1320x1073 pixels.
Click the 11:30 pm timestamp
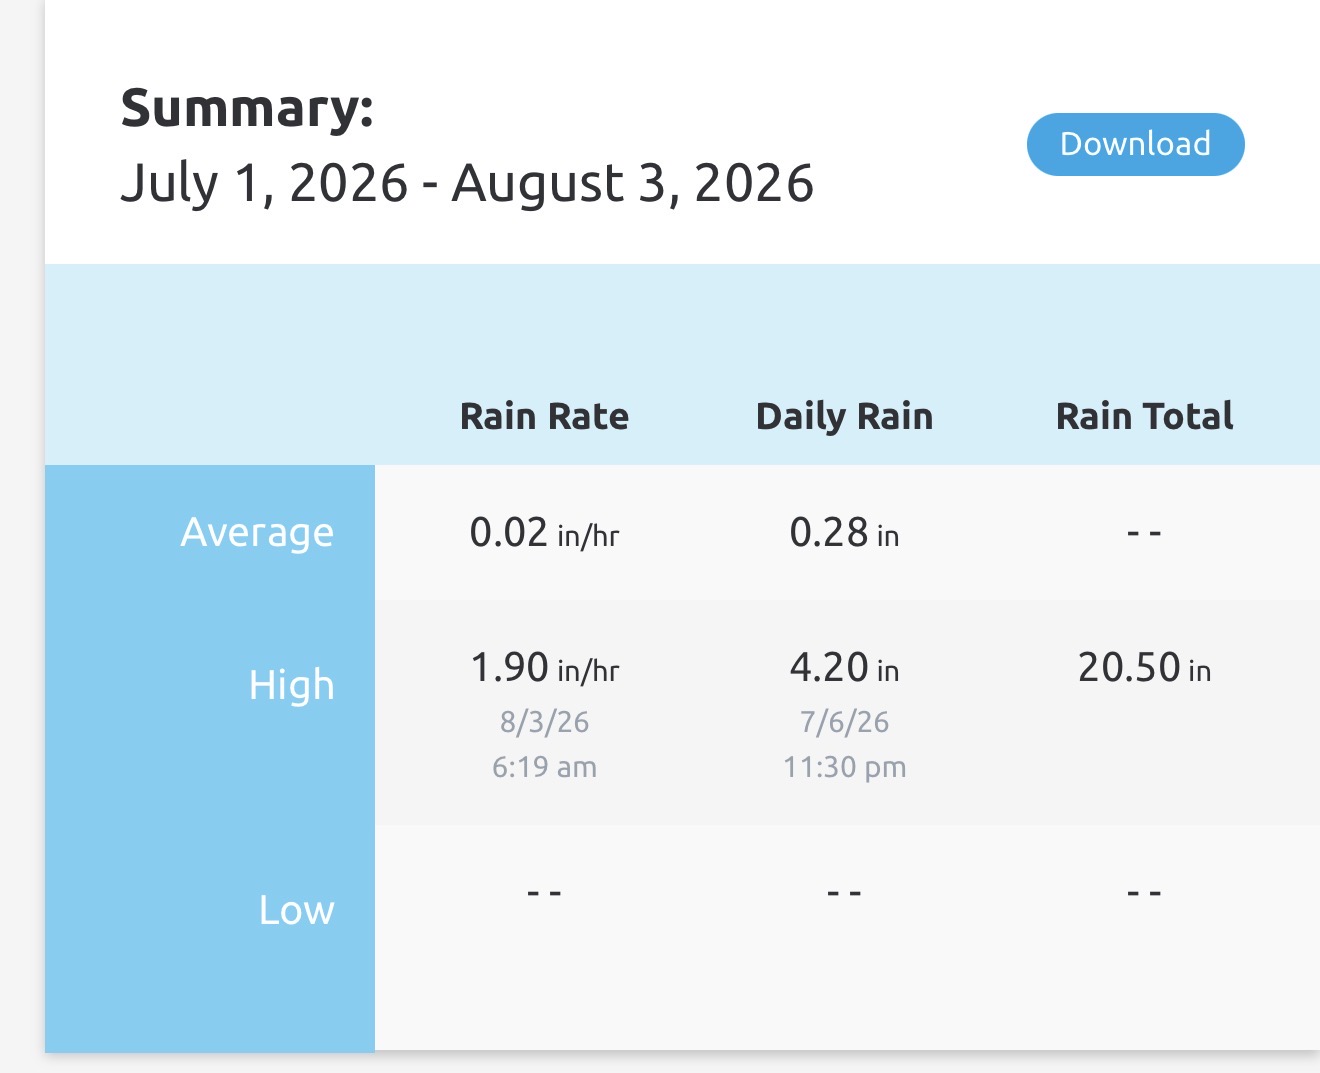pos(844,767)
